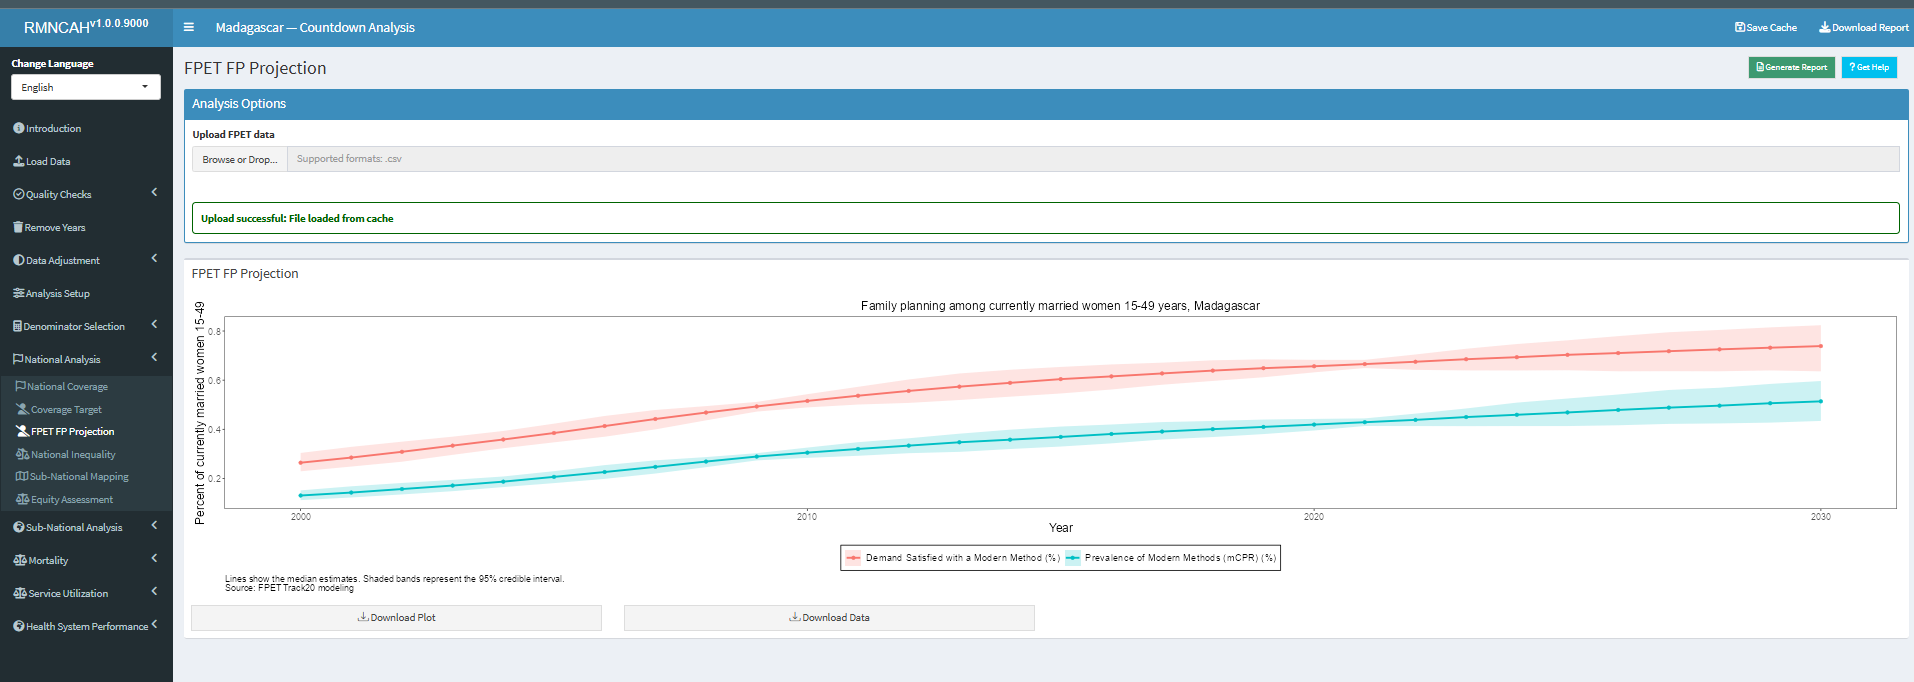Expand Data Adjustment chevron
This screenshot has width=1914, height=682.
[x=154, y=258]
